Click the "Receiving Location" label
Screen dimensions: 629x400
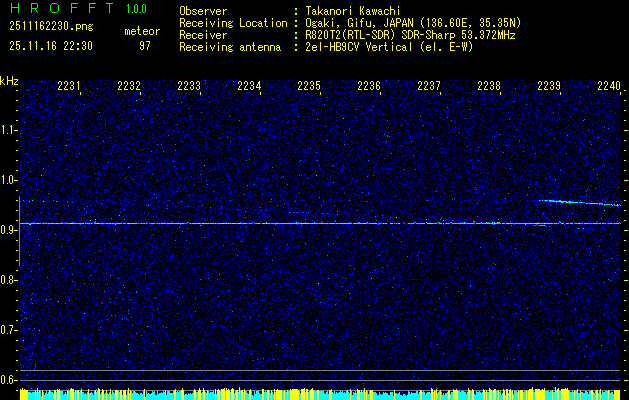tap(233, 23)
